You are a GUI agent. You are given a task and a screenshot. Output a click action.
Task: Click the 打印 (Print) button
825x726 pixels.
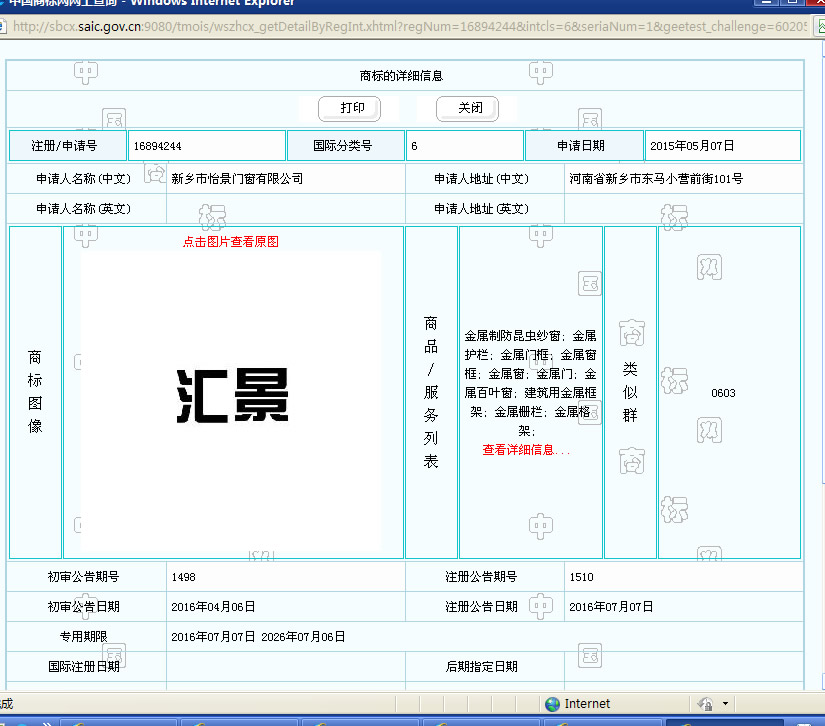coord(352,108)
